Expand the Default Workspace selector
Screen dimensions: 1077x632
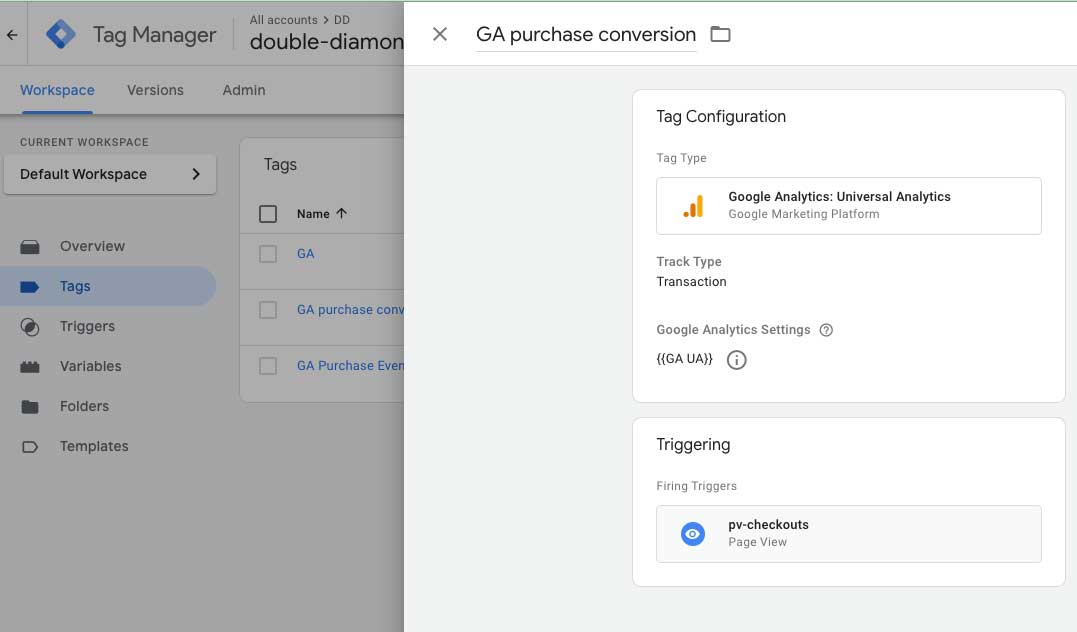pyautogui.click(x=110, y=174)
